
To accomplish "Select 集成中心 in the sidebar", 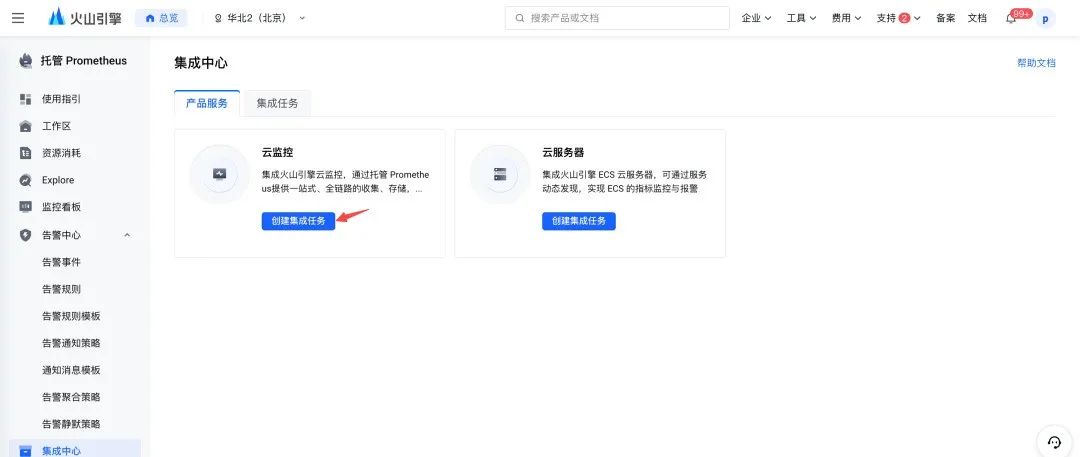I will coord(74,449).
